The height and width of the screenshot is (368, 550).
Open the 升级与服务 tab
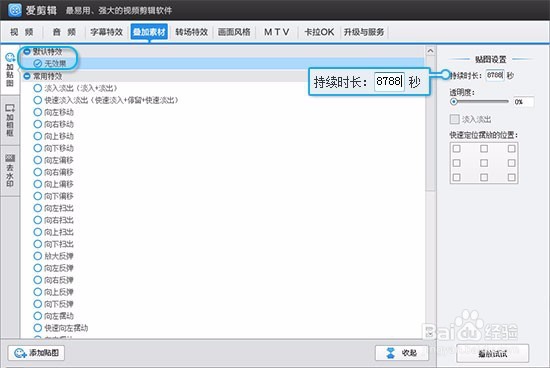(x=364, y=32)
